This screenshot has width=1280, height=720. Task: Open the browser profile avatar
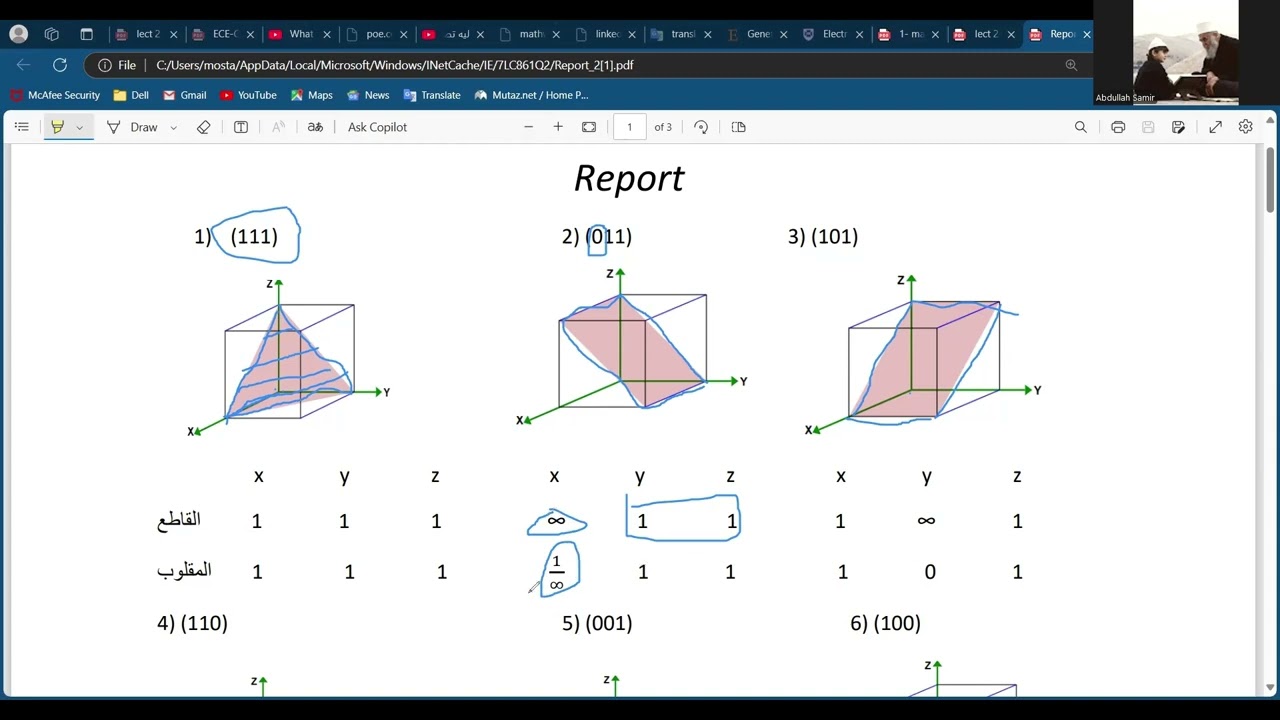18,34
